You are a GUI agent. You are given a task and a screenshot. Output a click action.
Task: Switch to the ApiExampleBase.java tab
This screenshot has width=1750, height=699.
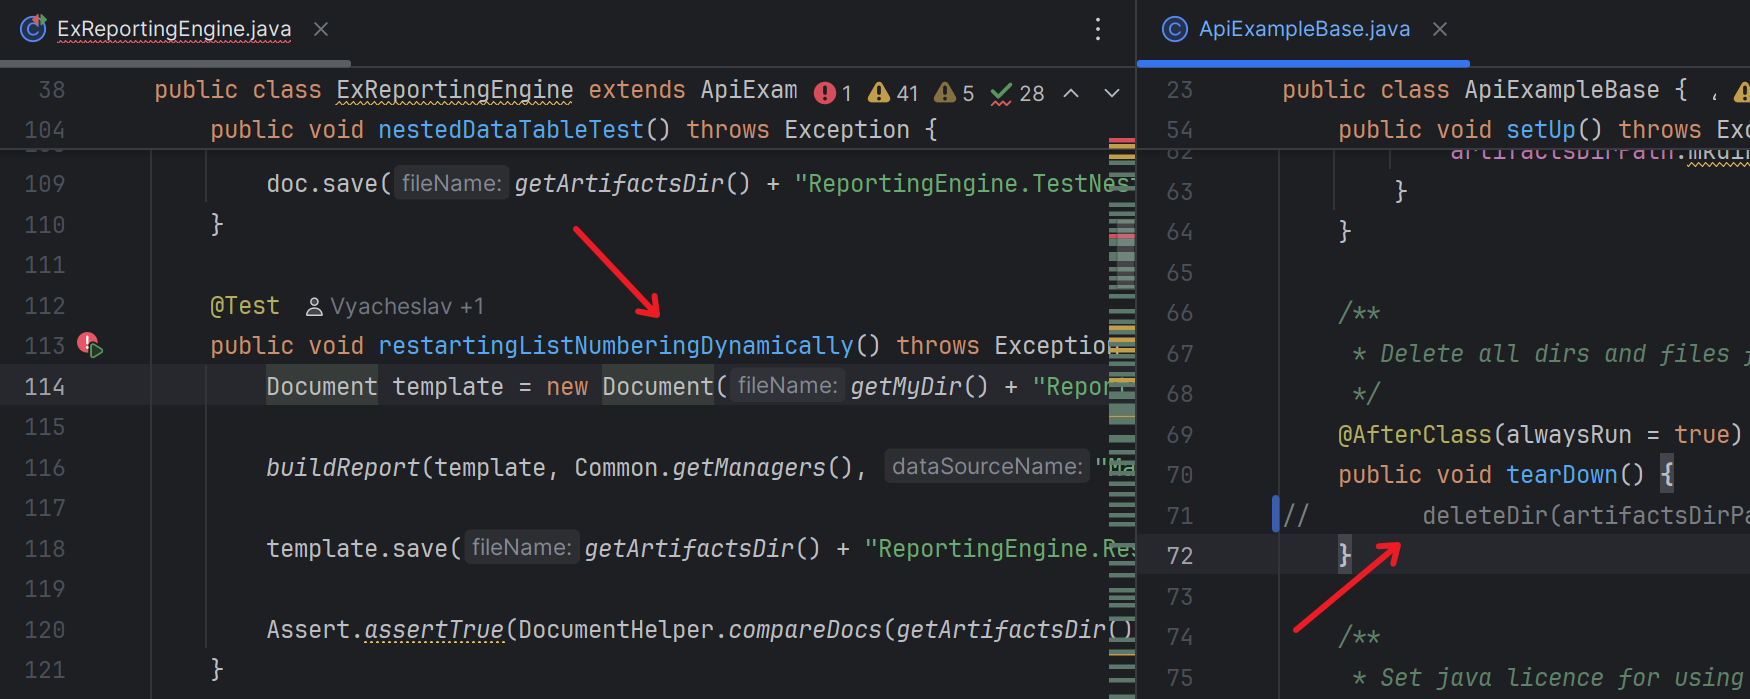(x=1304, y=29)
